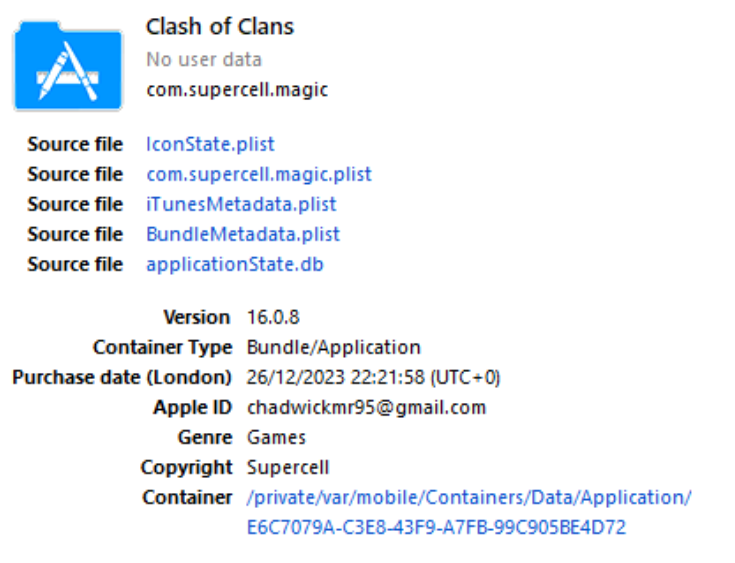The image size is (735, 563).
Task: Open the applicationState.db source file
Action: click(x=235, y=264)
